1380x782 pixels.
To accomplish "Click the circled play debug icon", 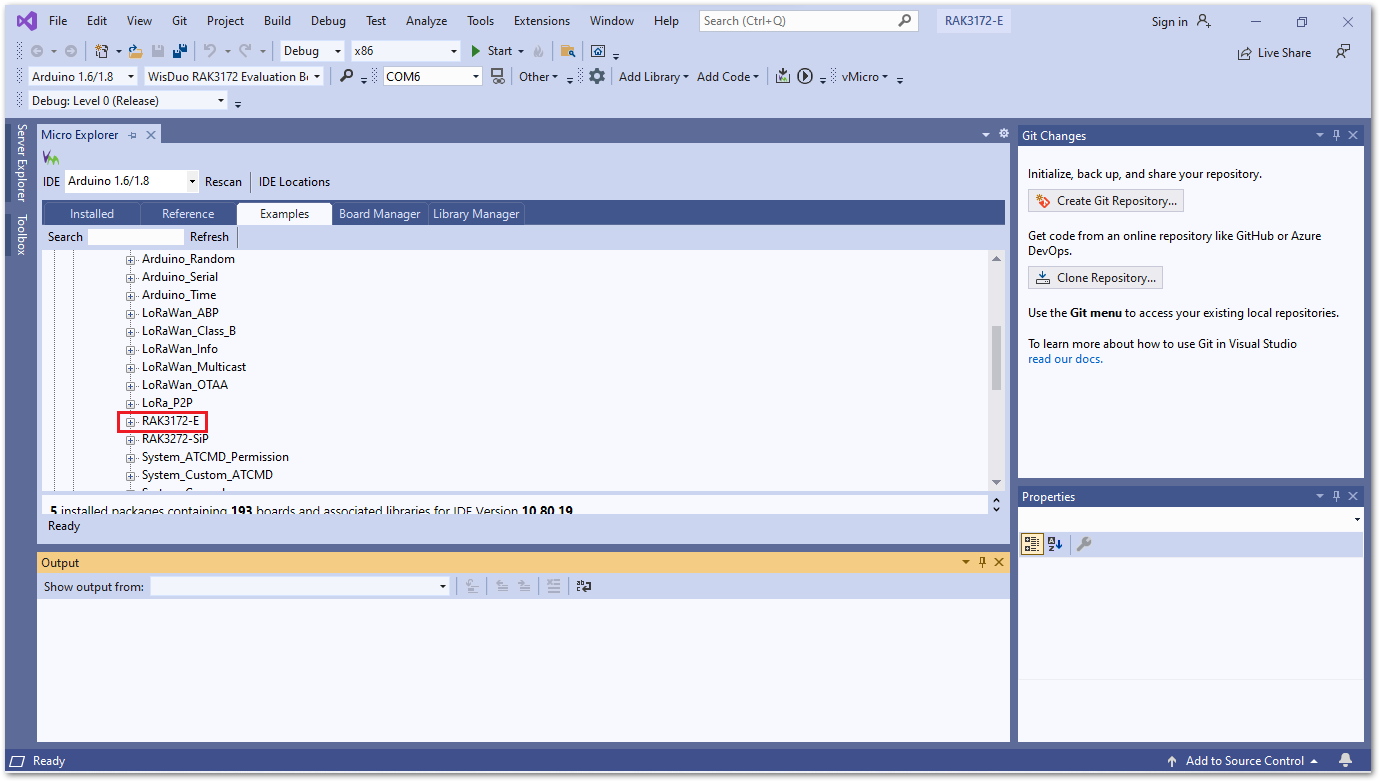I will (805, 76).
